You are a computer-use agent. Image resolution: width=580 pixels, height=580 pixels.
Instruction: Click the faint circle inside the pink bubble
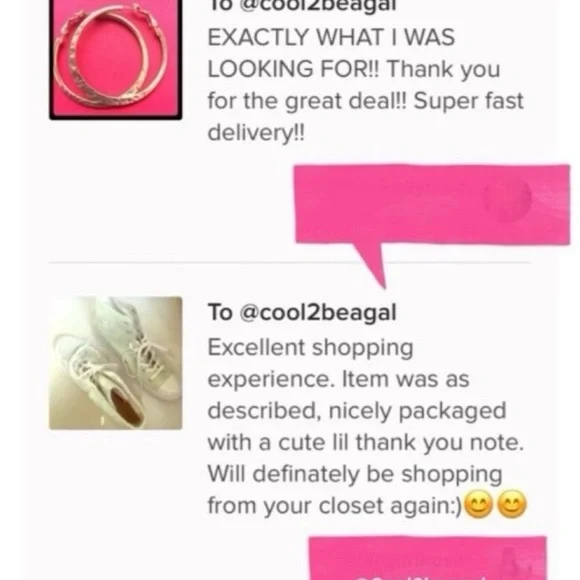tap(507, 199)
